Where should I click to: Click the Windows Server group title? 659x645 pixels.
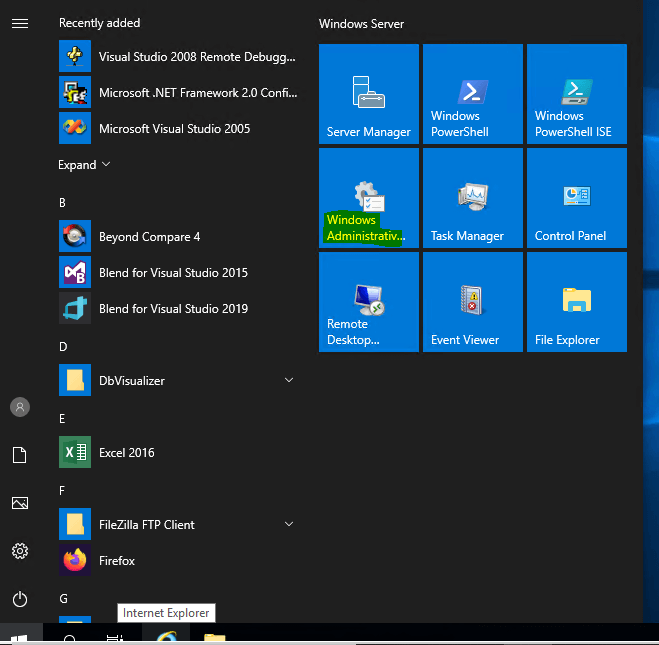tap(361, 24)
